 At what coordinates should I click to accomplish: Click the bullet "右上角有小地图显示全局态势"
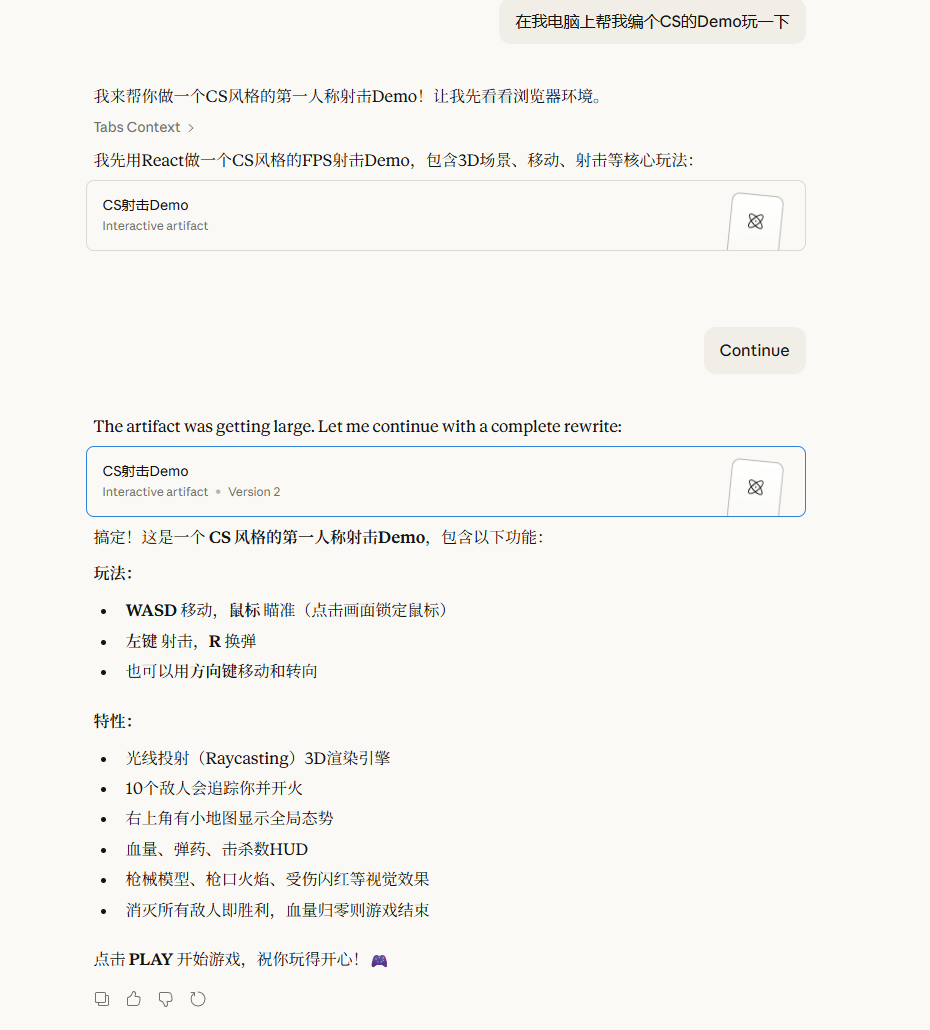229,818
